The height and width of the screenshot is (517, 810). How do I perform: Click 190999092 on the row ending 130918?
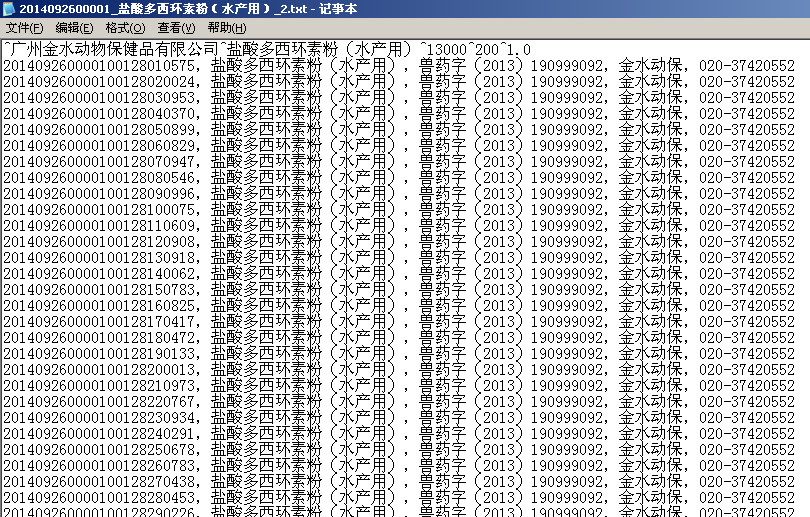point(567,257)
